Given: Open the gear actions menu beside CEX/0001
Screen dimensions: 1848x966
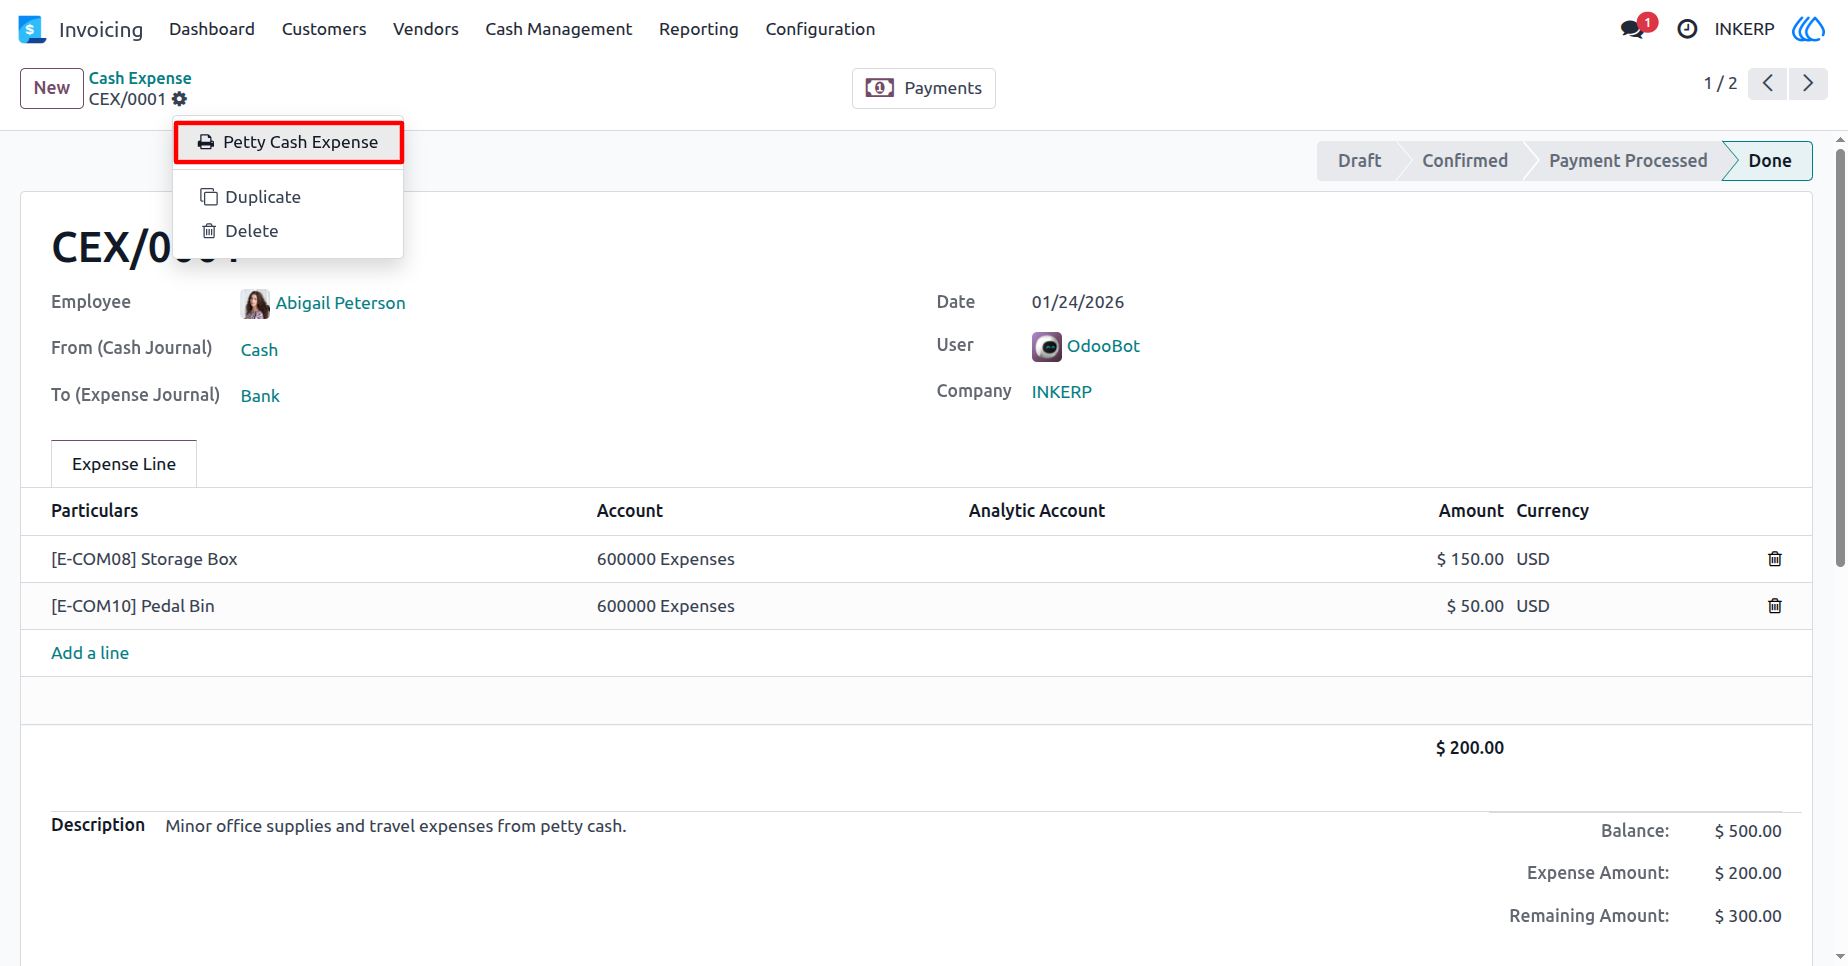Looking at the screenshot, I should pyautogui.click(x=179, y=99).
